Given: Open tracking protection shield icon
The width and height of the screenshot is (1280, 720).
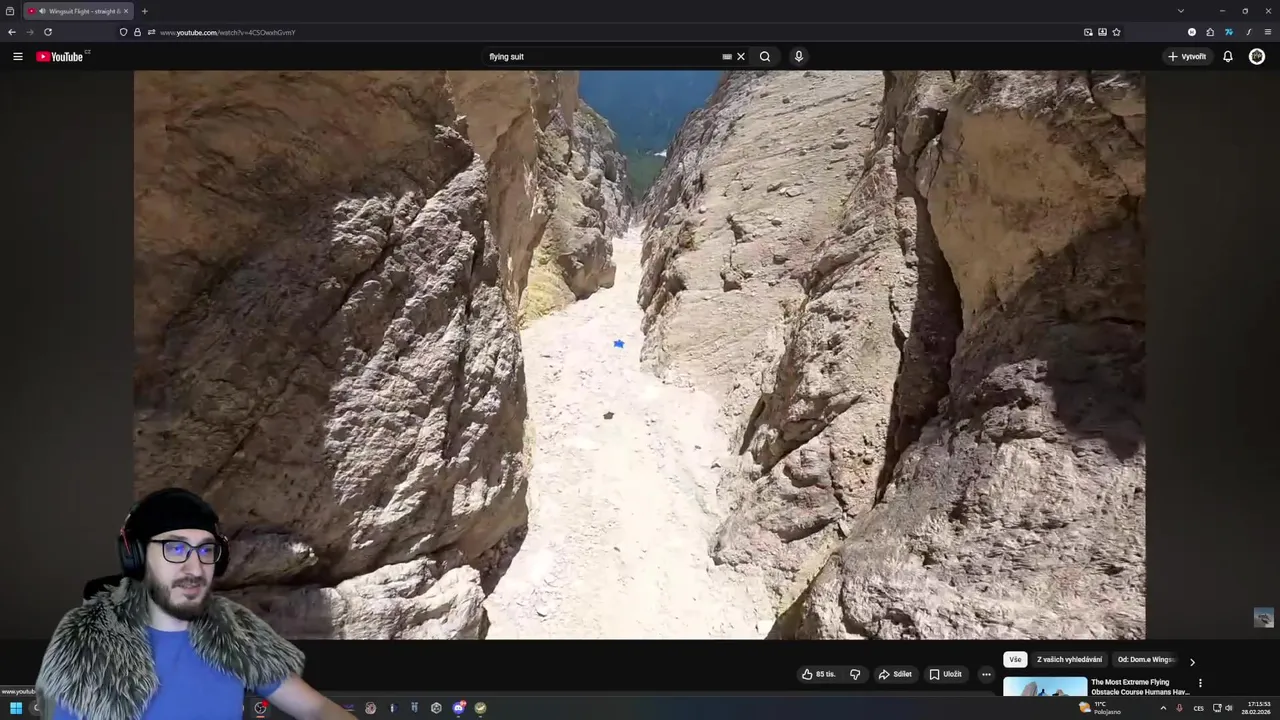Looking at the screenshot, I should [124, 32].
